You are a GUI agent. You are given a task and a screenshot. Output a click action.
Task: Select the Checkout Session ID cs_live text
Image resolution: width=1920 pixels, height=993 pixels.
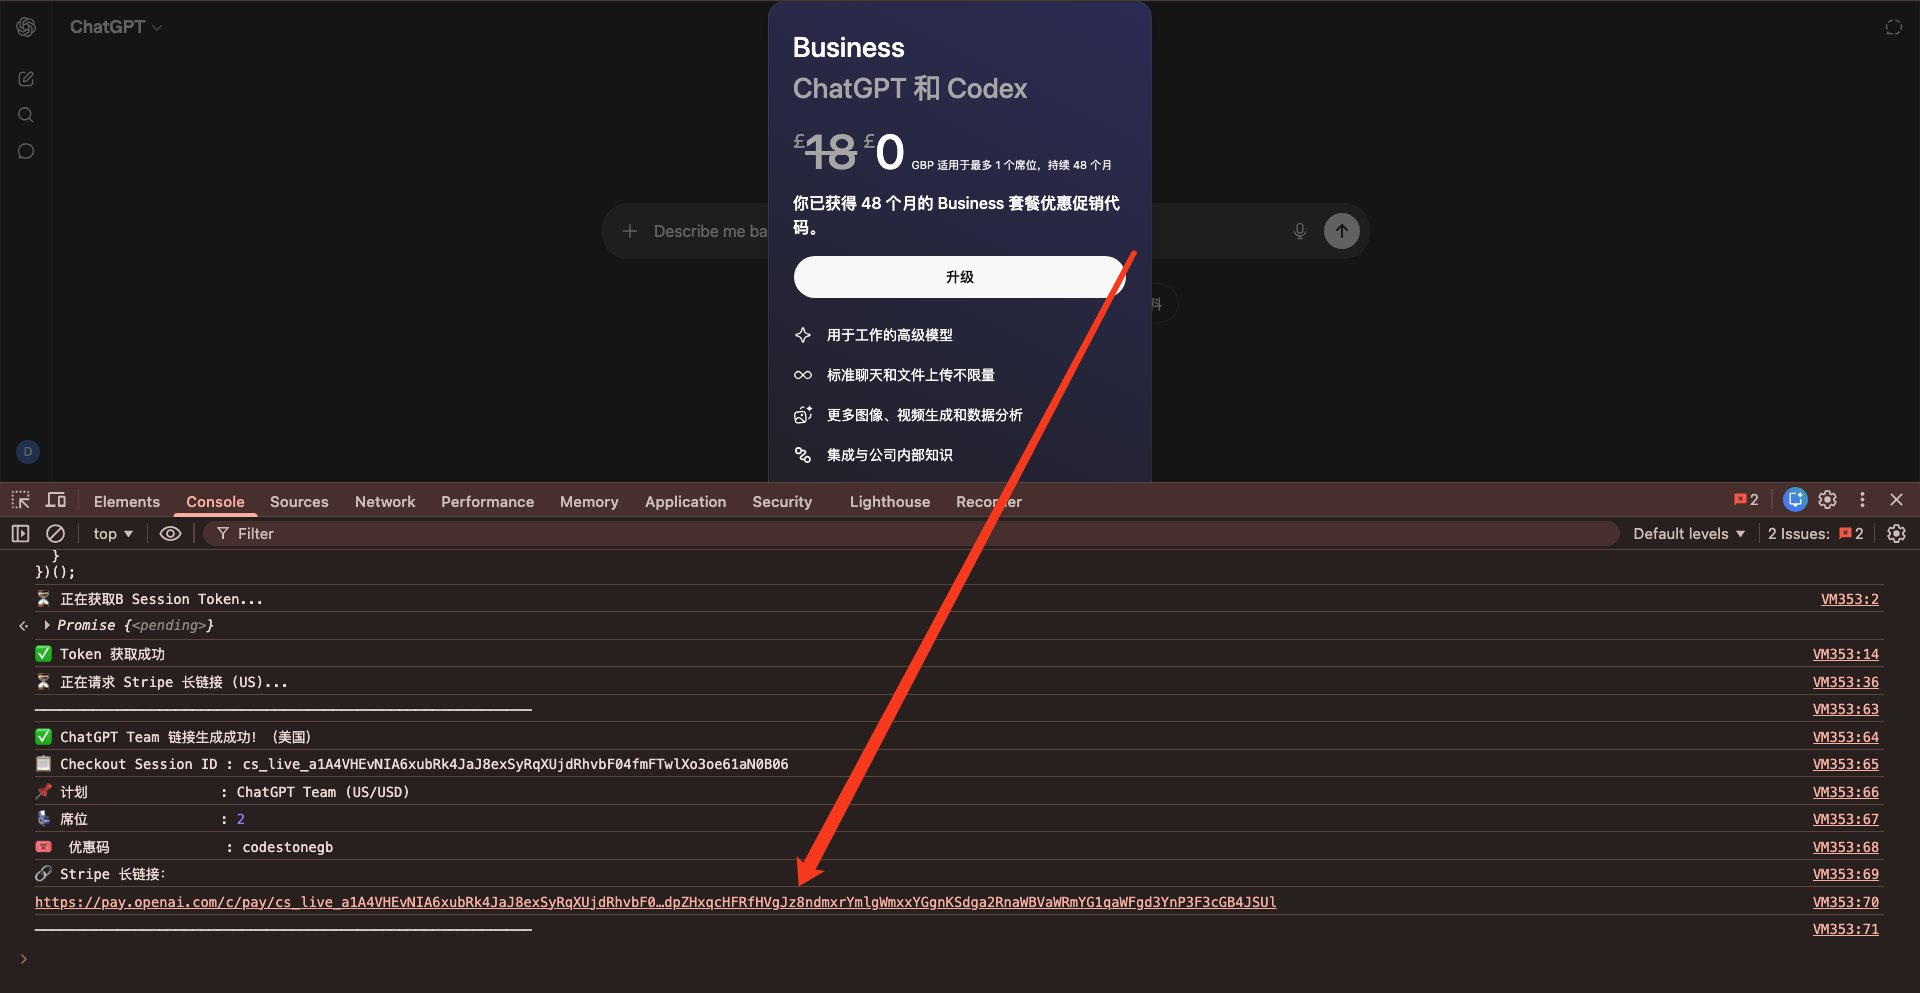(x=515, y=764)
